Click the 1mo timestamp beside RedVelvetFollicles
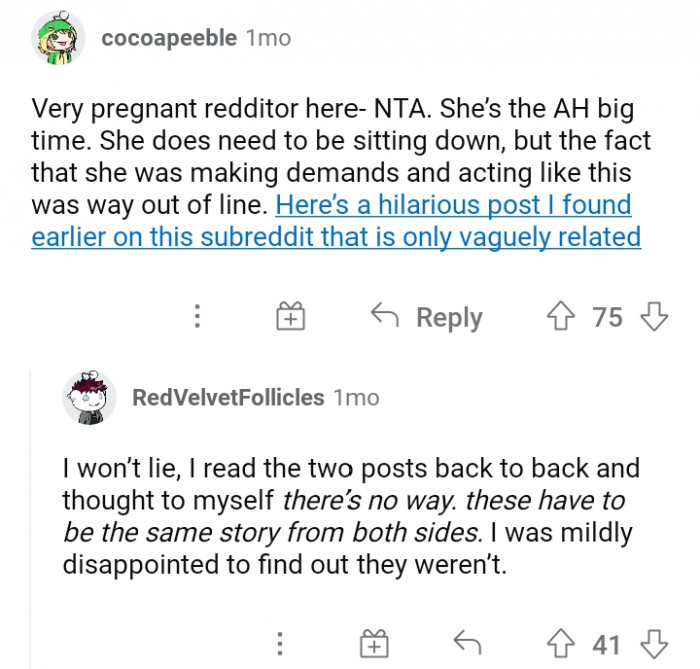 point(357,397)
